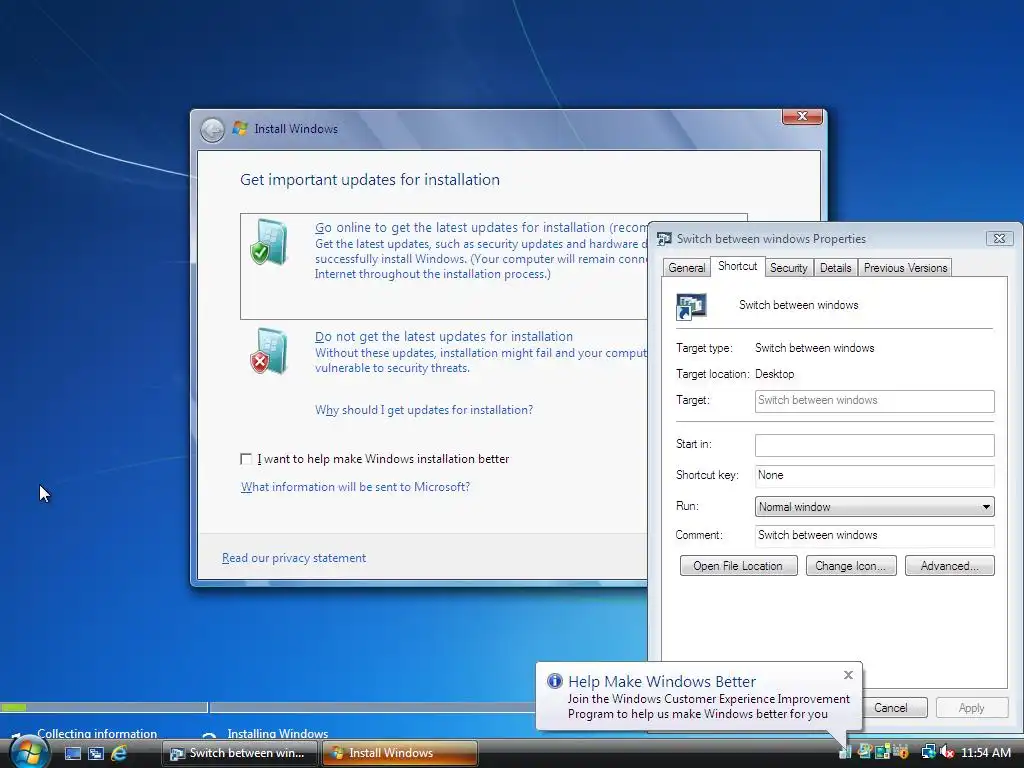Open What information will be sent link

[355, 487]
